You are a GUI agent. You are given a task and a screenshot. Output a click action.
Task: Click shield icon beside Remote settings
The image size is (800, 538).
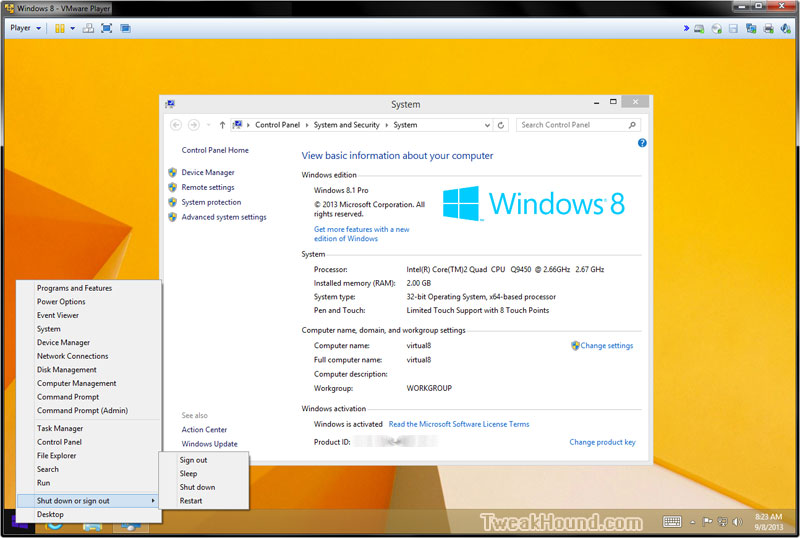172,187
